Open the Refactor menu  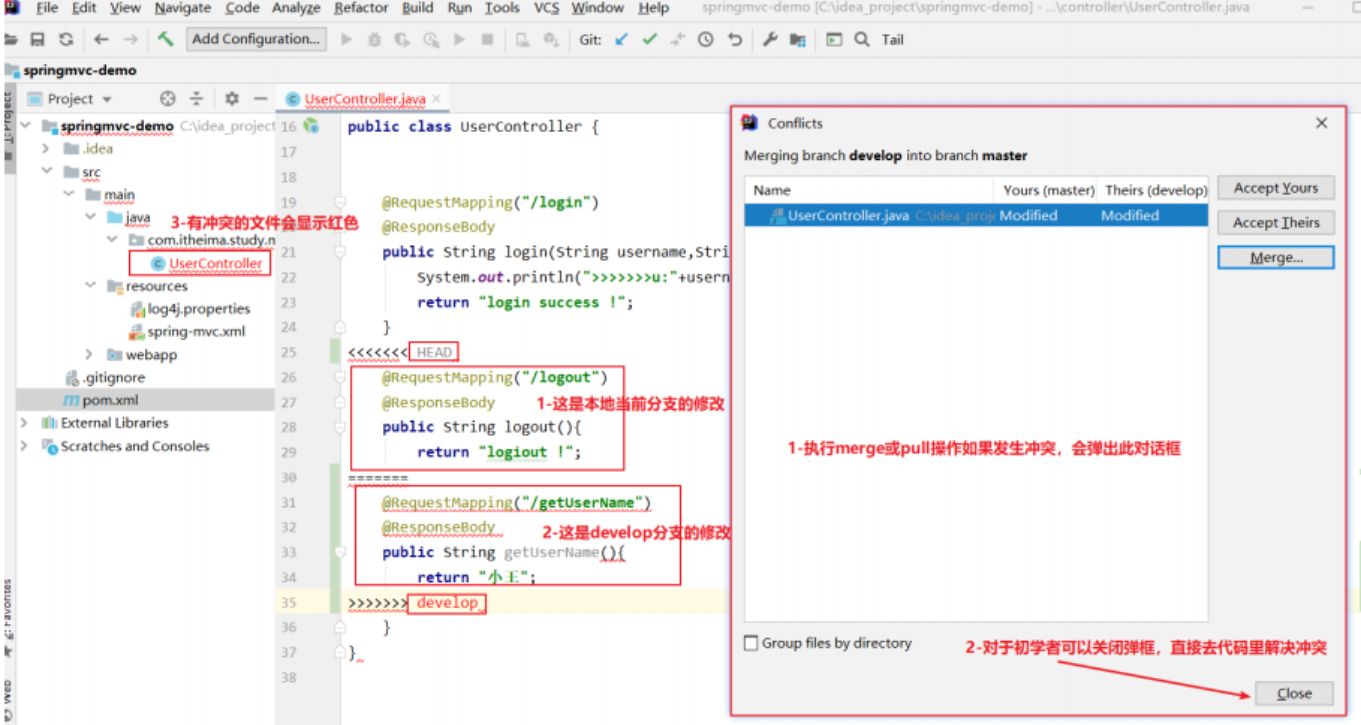pos(361,8)
